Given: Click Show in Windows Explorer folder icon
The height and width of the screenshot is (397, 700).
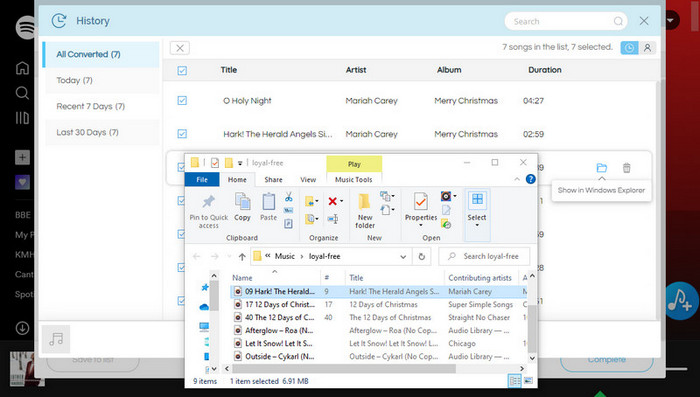Looking at the screenshot, I should pos(601,168).
